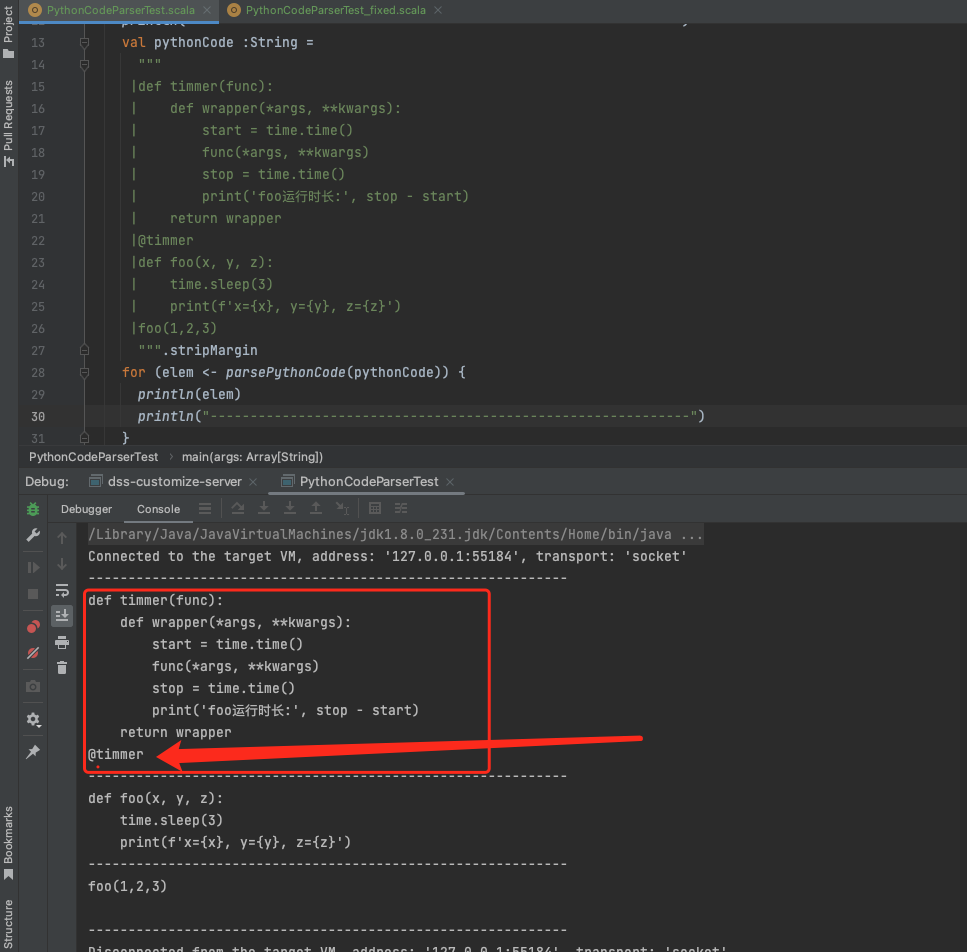The image size is (967, 952).
Task: Switch to the Debugger tab
Action: tap(86, 509)
